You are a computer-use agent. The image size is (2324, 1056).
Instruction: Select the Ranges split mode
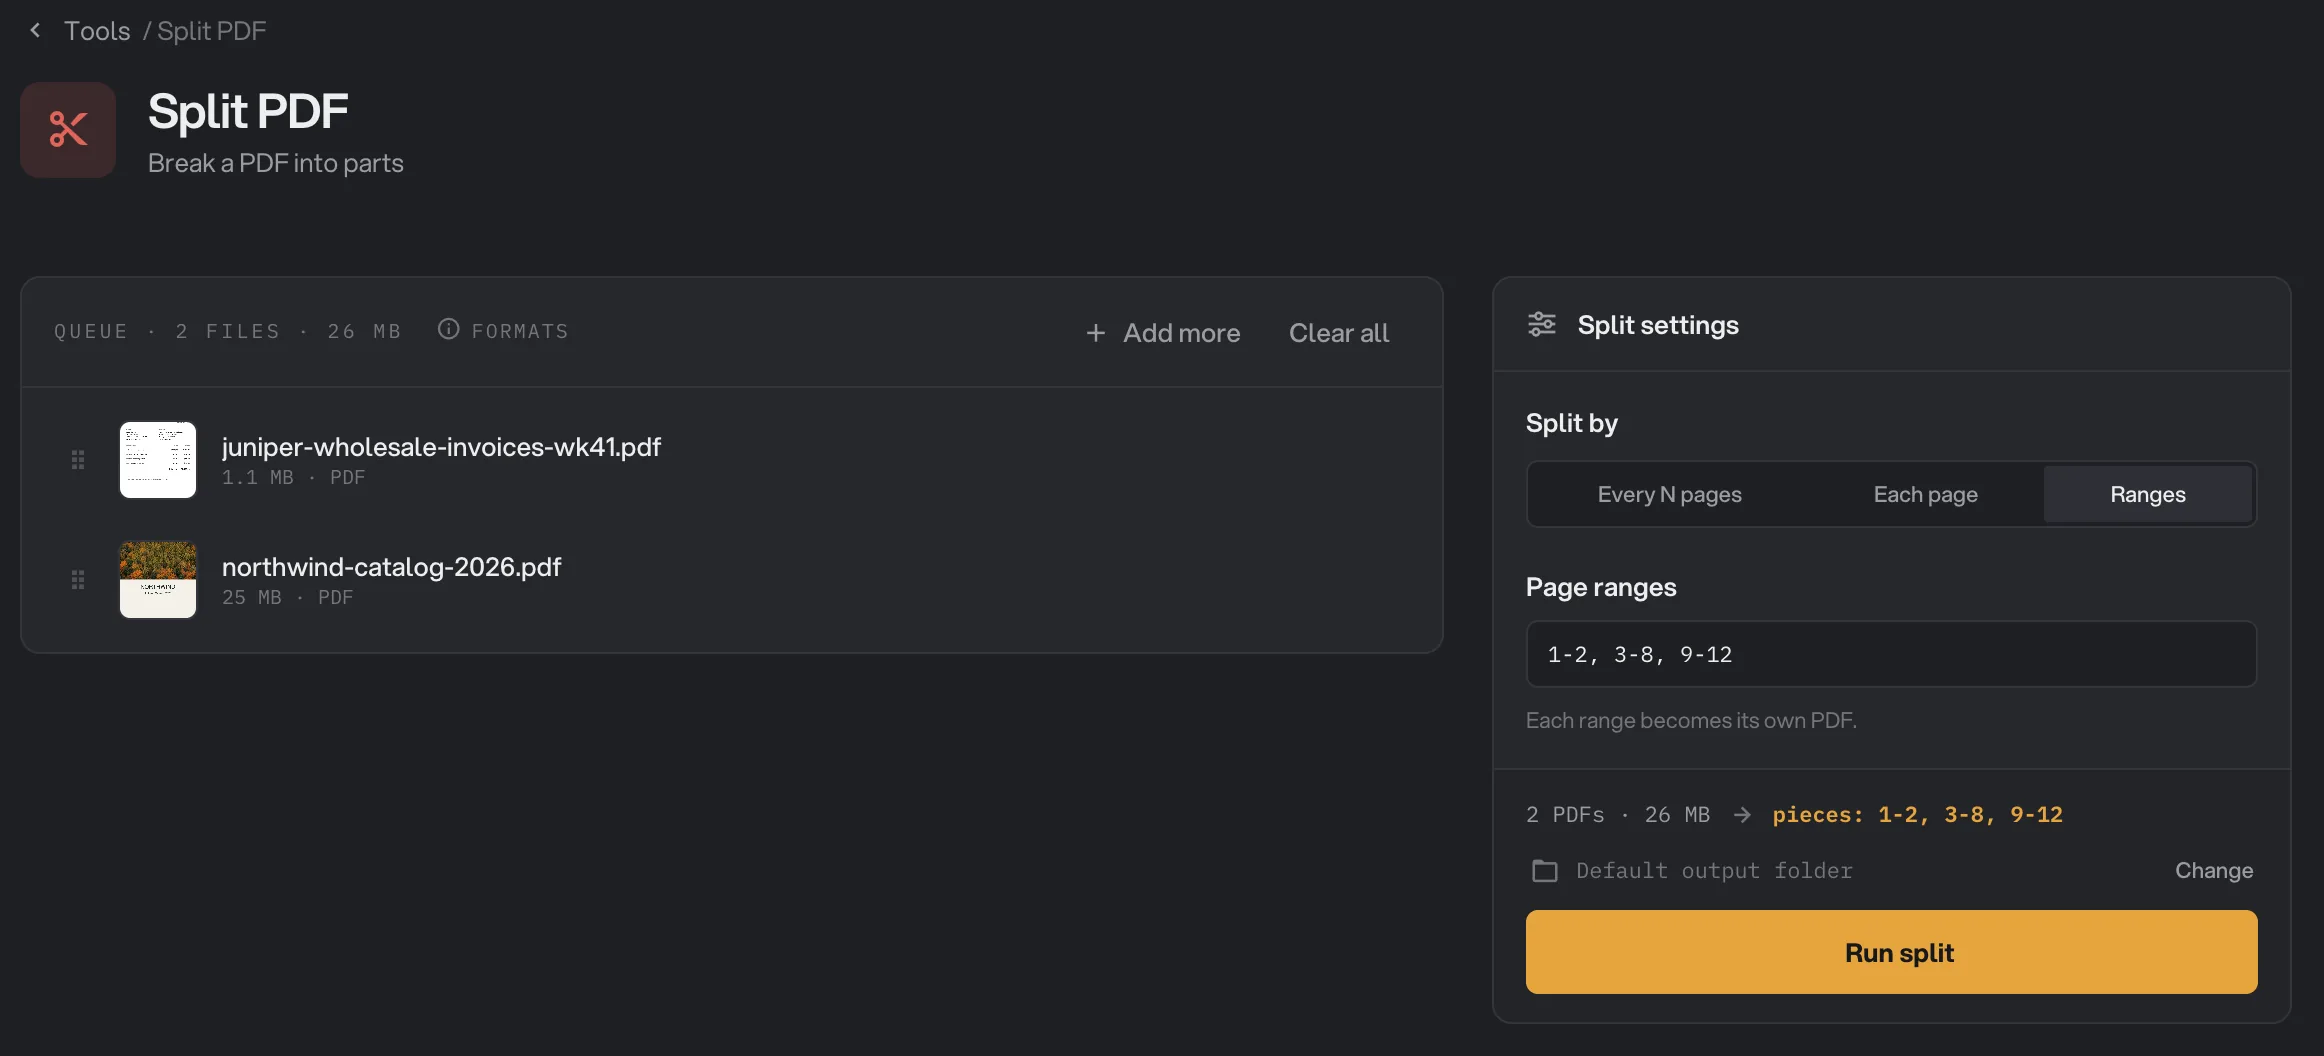tap(2148, 494)
